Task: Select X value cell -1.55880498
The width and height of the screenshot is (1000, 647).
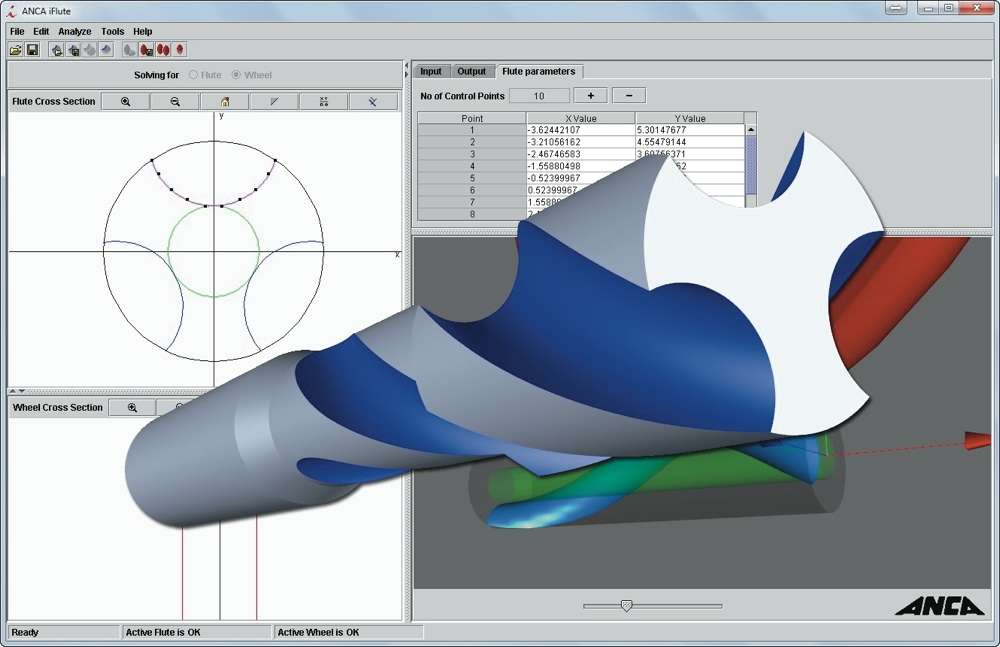Action: (581, 166)
